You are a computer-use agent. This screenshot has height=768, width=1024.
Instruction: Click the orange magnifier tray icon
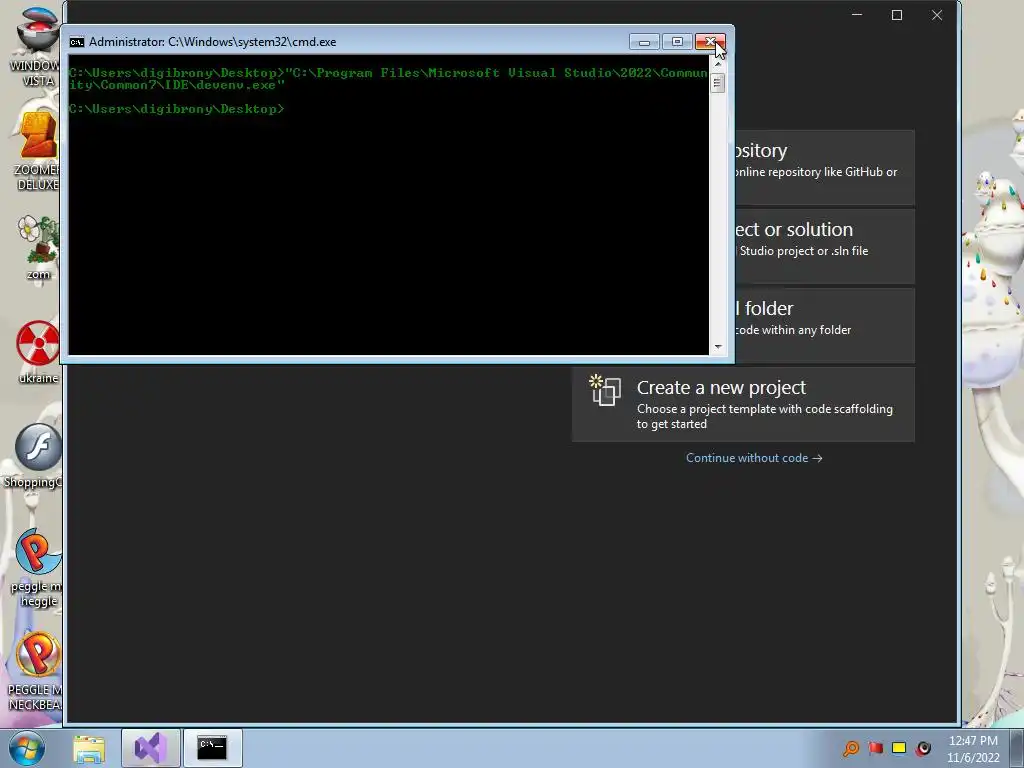851,748
